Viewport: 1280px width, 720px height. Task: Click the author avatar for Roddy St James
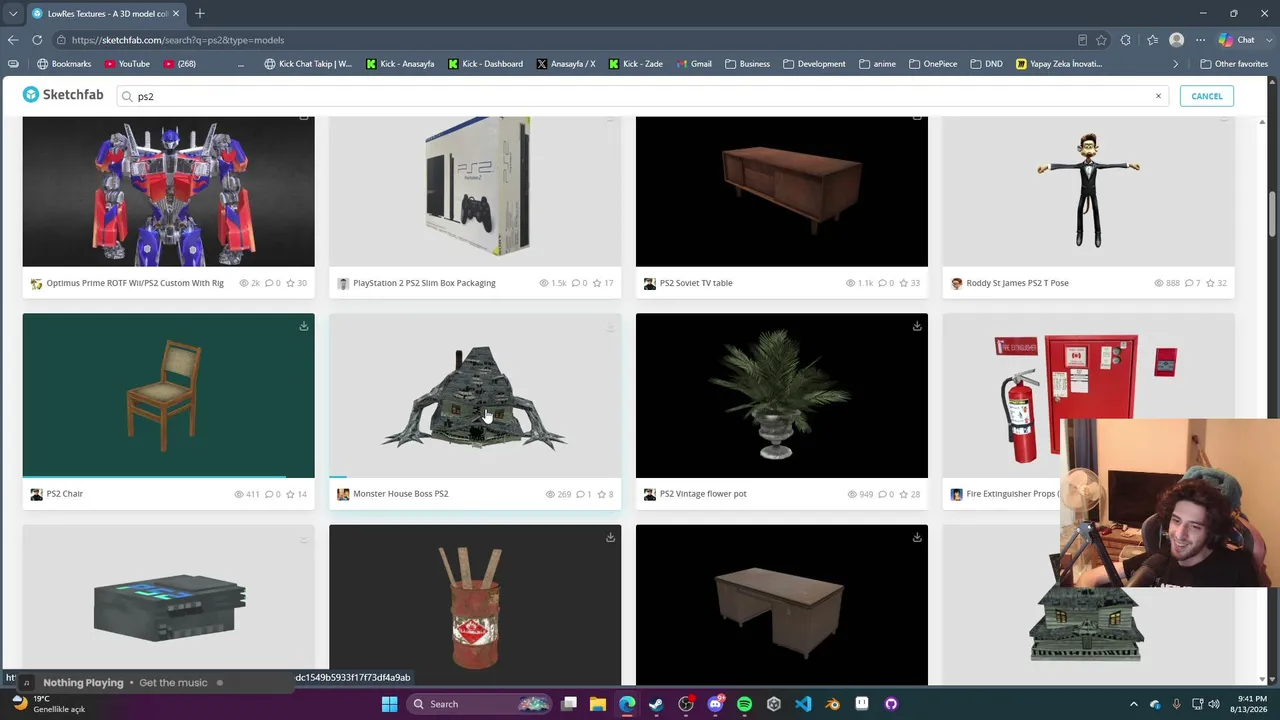[956, 284]
